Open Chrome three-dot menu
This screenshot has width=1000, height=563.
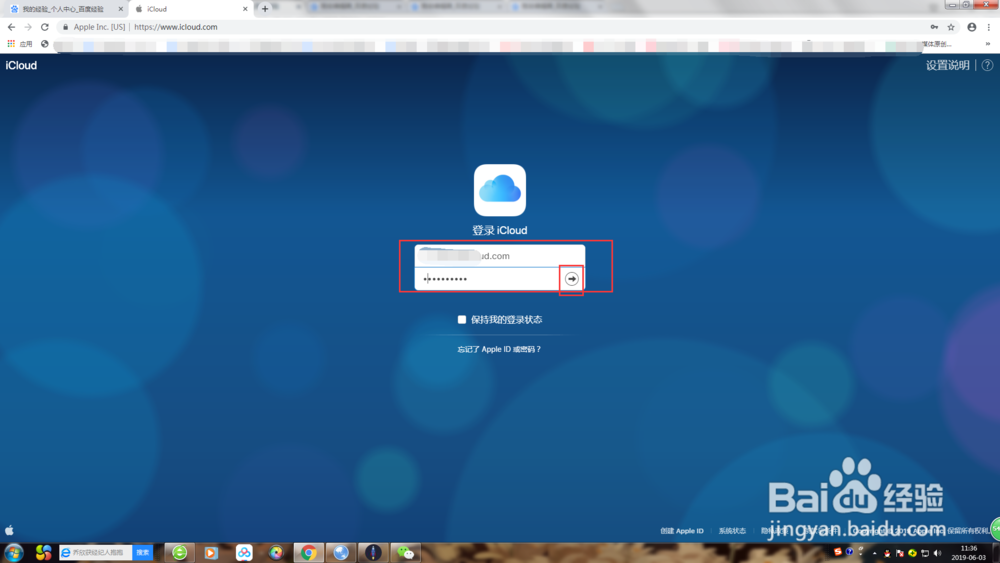pos(989,27)
